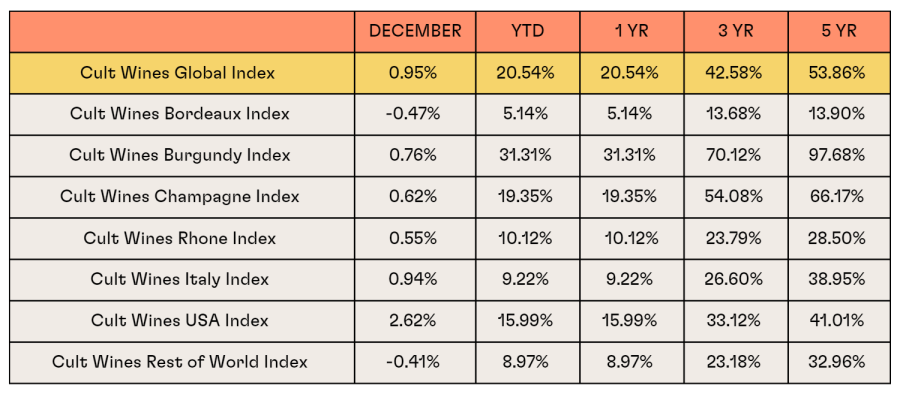This screenshot has width=900, height=394.
Task: Select the Cult Wines Global Index row label
Action: click(x=177, y=73)
